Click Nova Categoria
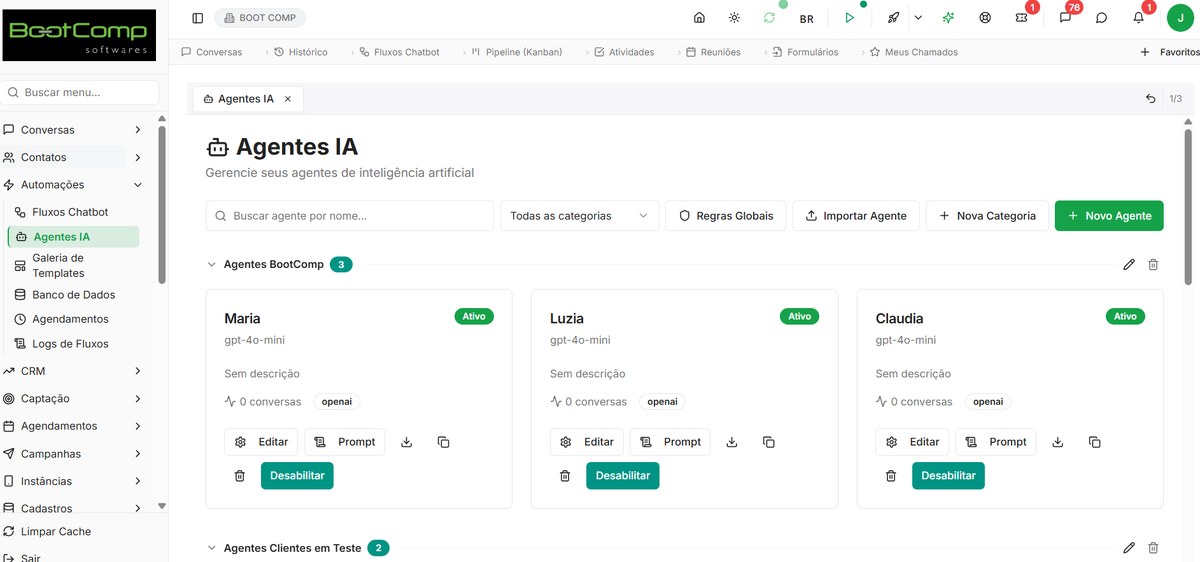The height and width of the screenshot is (562, 1200). point(987,216)
